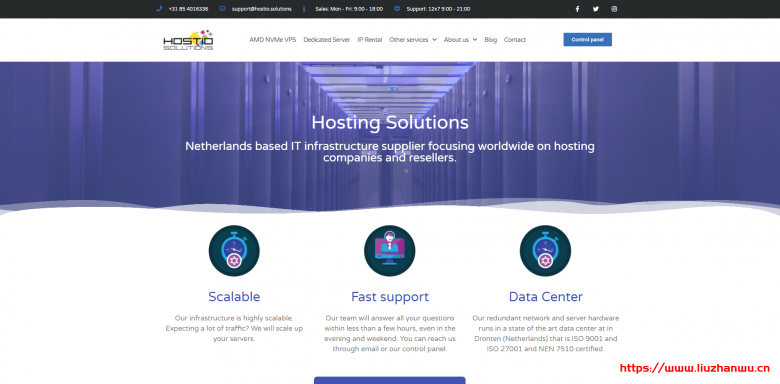
Task: Open the Twitter icon link
Action: 595,9
